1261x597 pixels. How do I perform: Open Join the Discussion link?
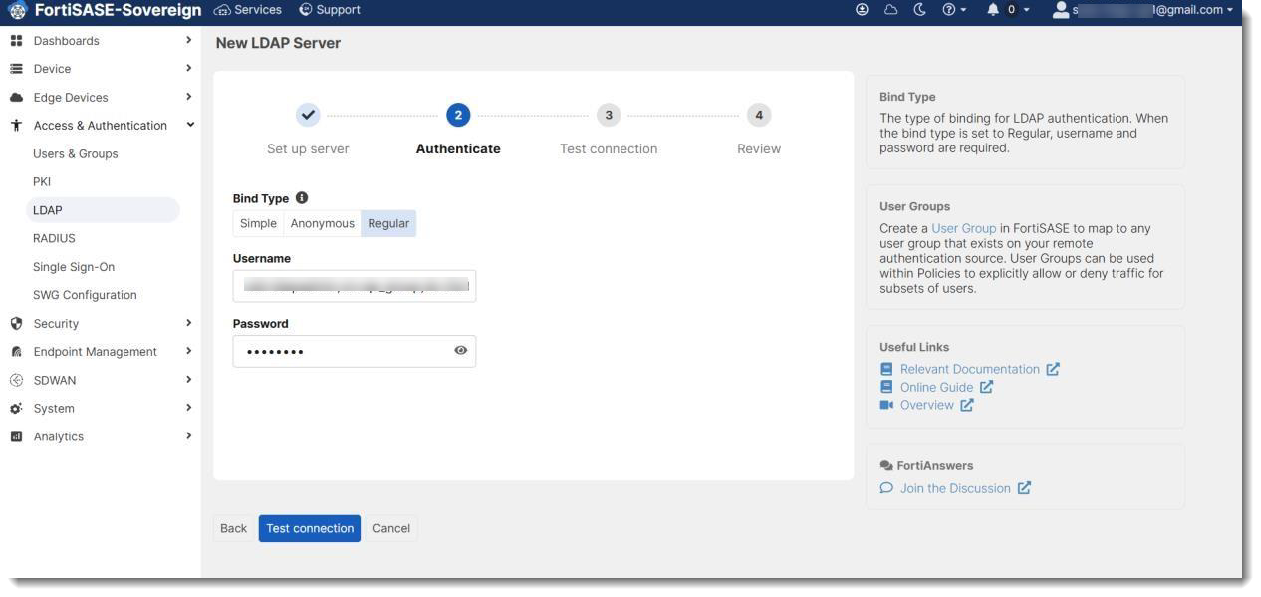(x=955, y=488)
